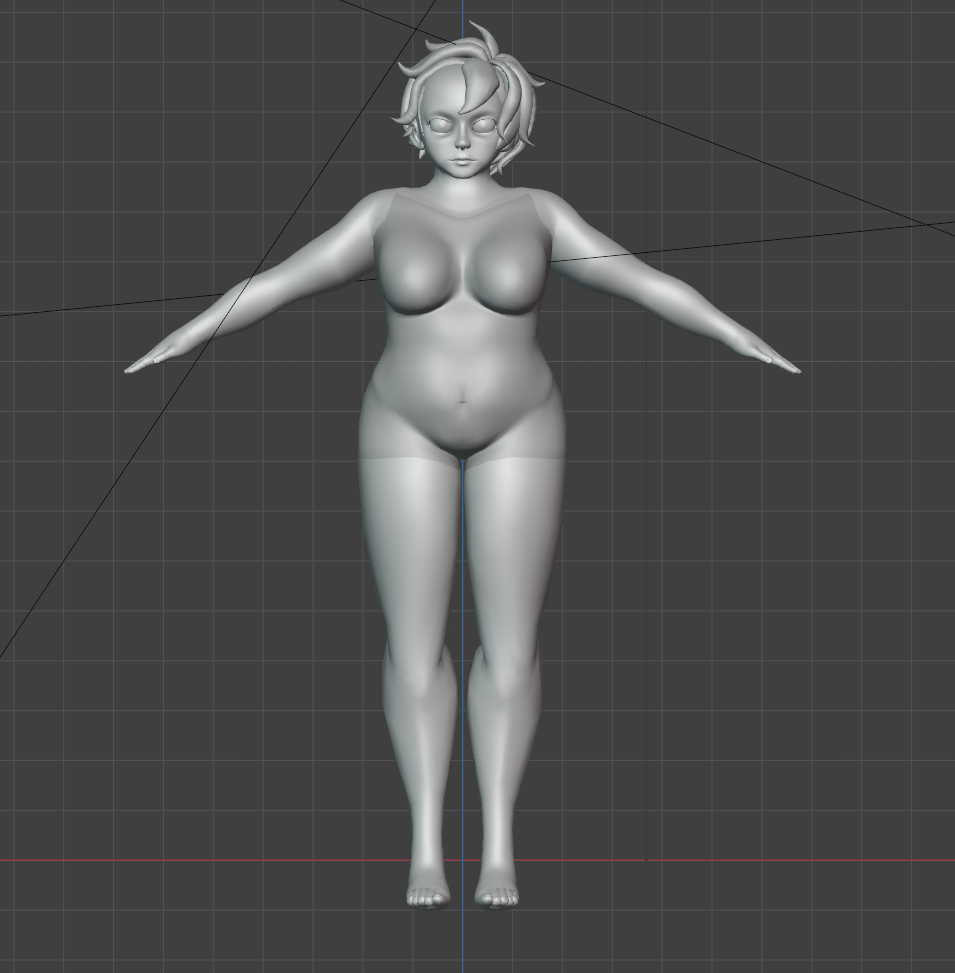Select the foot on the viewer's left

pyautogui.click(x=427, y=892)
